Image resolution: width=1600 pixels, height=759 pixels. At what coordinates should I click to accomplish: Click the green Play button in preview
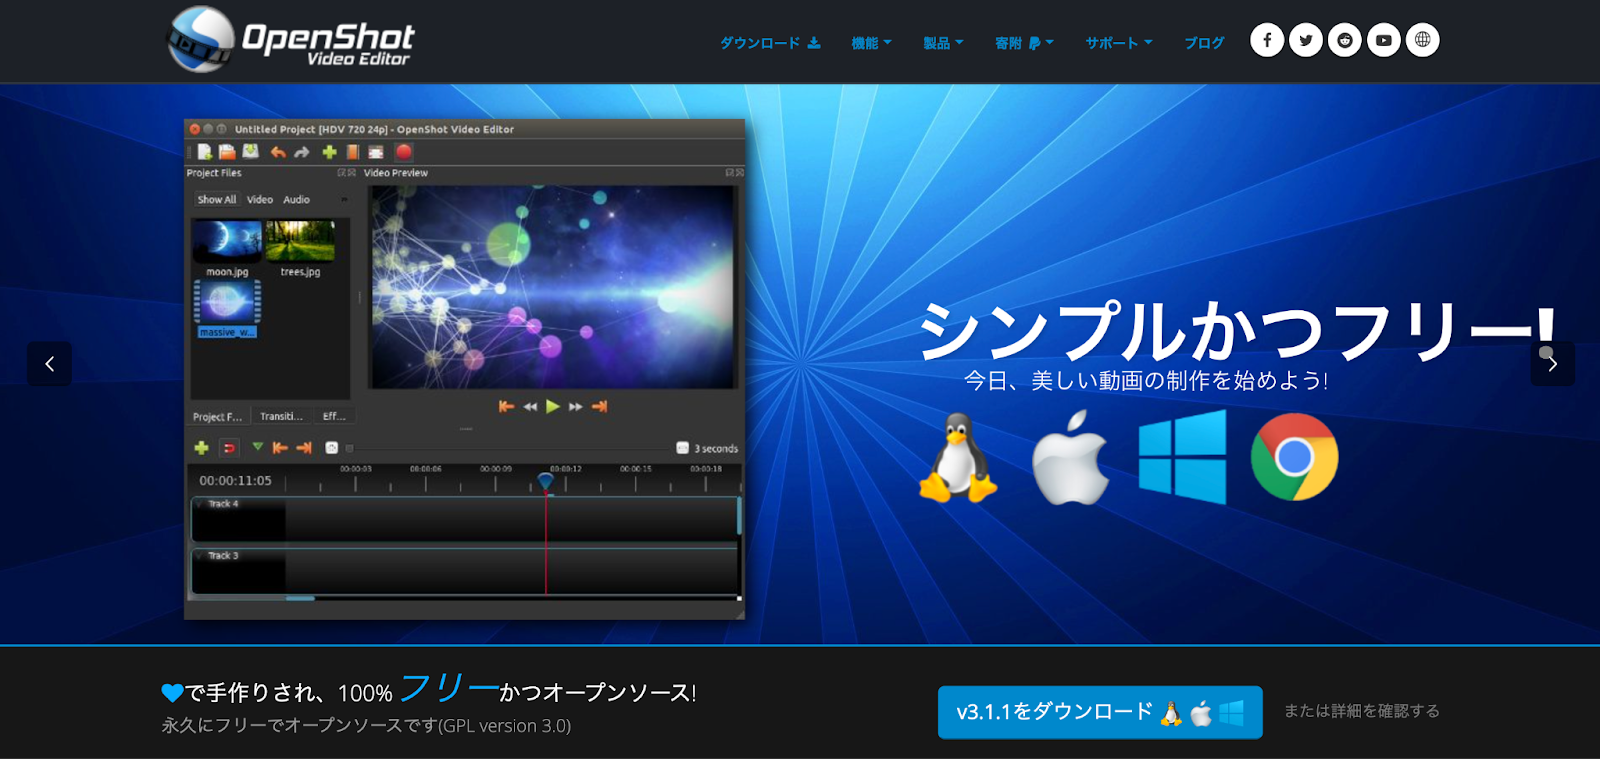coord(553,406)
